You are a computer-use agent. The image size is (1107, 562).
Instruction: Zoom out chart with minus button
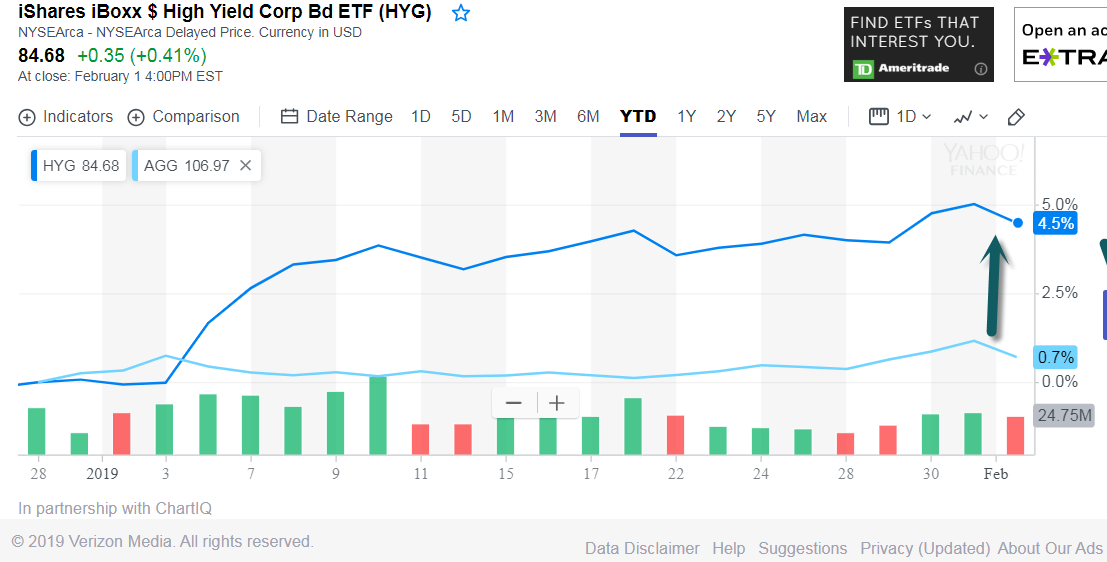click(x=514, y=403)
